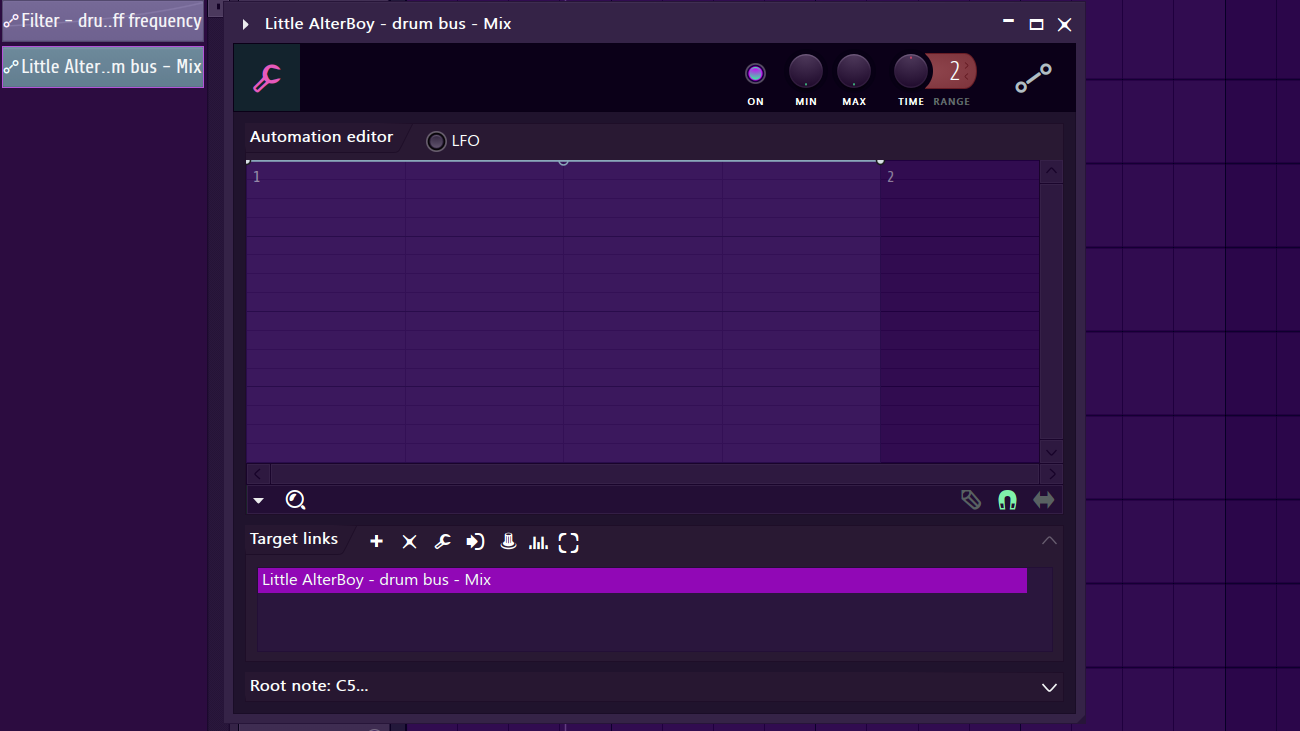Click the automation link icon at top right
Viewport: 1300px width, 731px height.
pos(1033,79)
